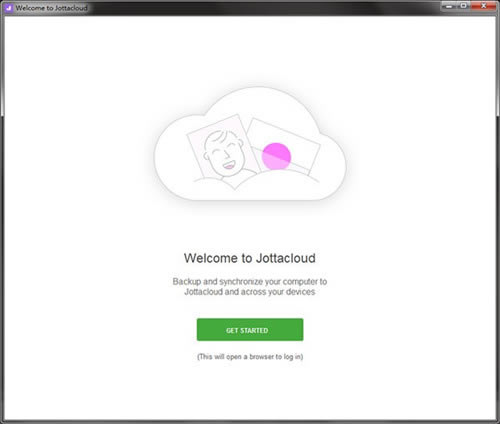Maximize the Welcome to Jottacloud window
The image size is (500, 424).
tap(464, 6)
